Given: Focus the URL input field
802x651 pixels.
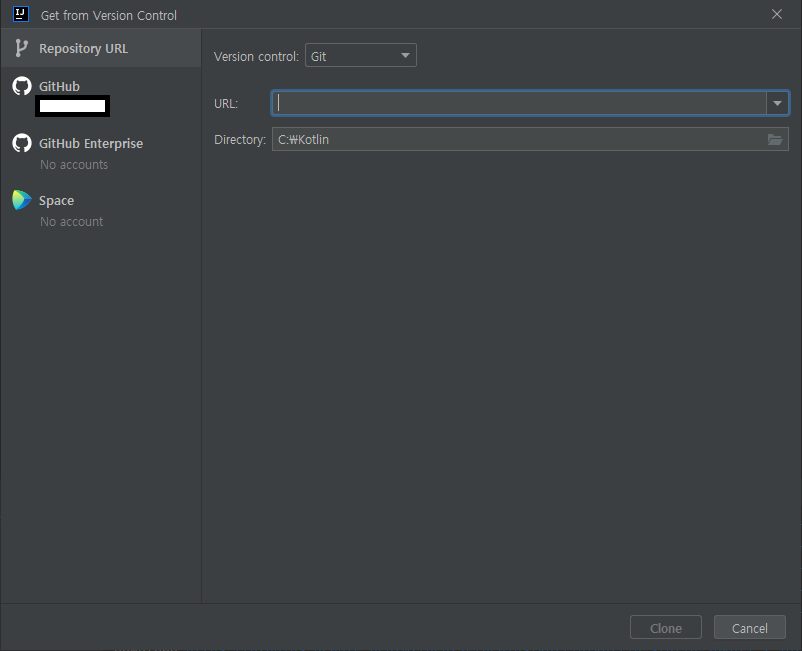Looking at the screenshot, I should tap(519, 103).
